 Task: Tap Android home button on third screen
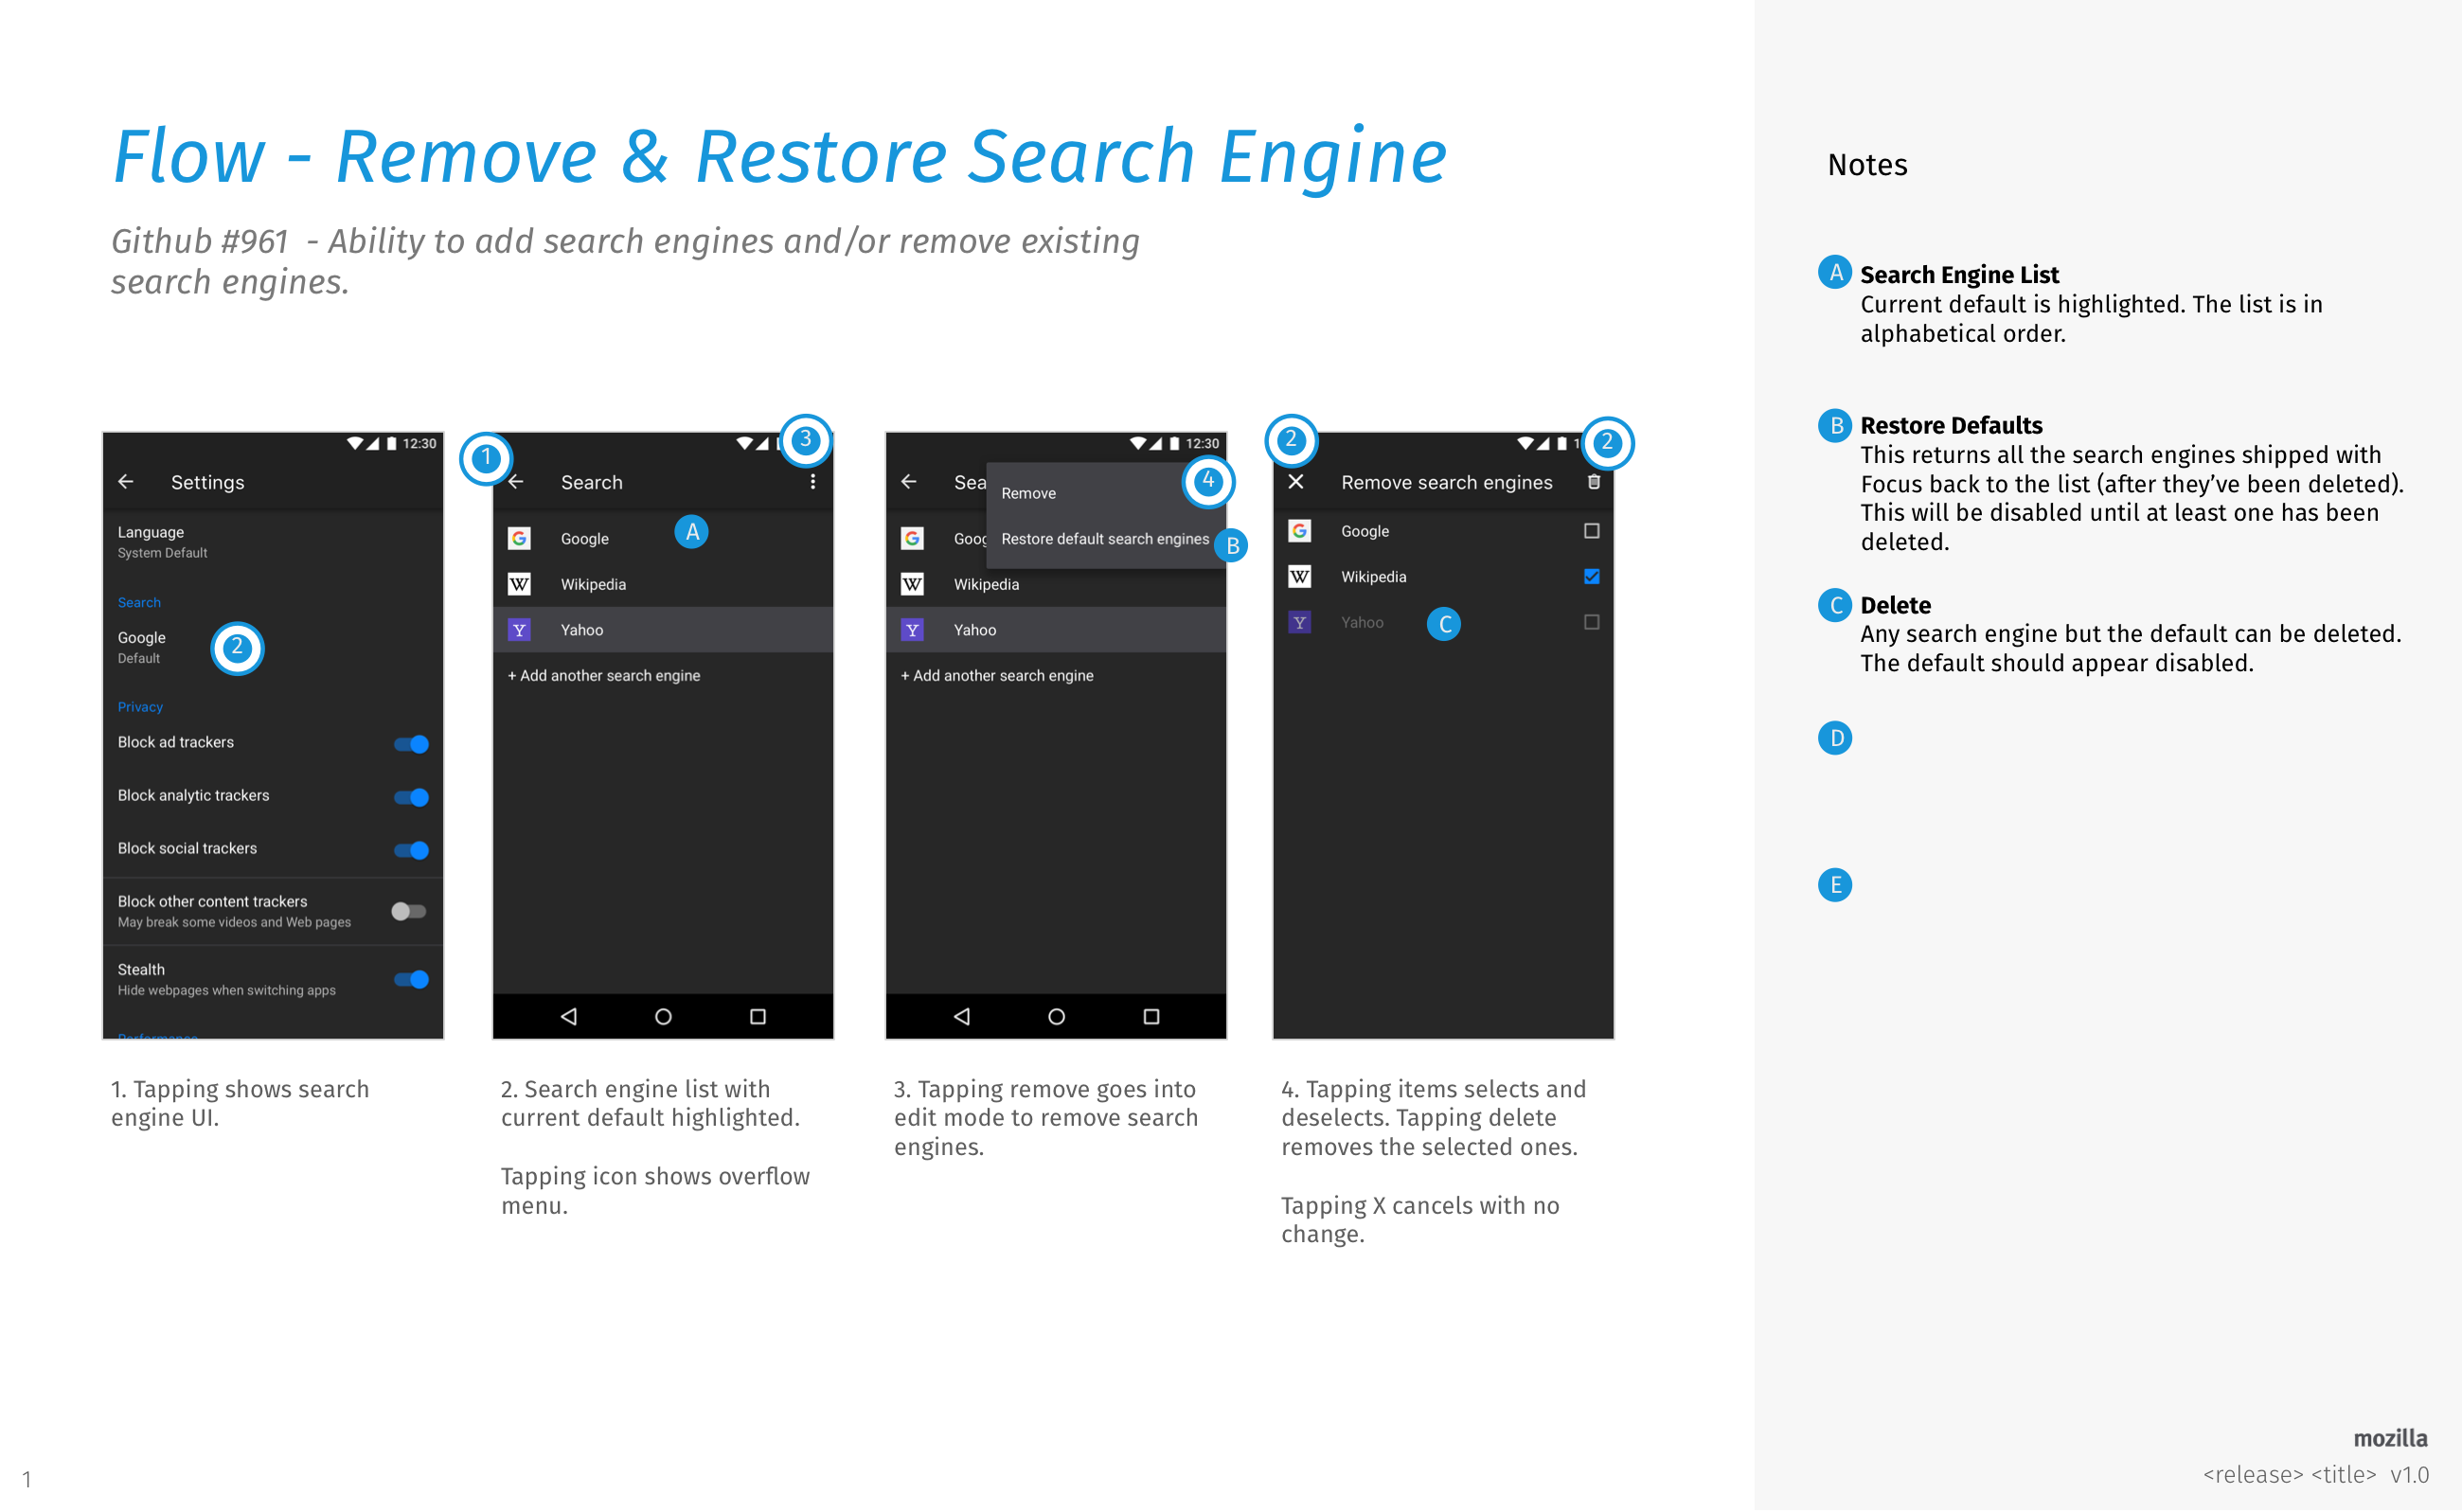[1056, 1016]
